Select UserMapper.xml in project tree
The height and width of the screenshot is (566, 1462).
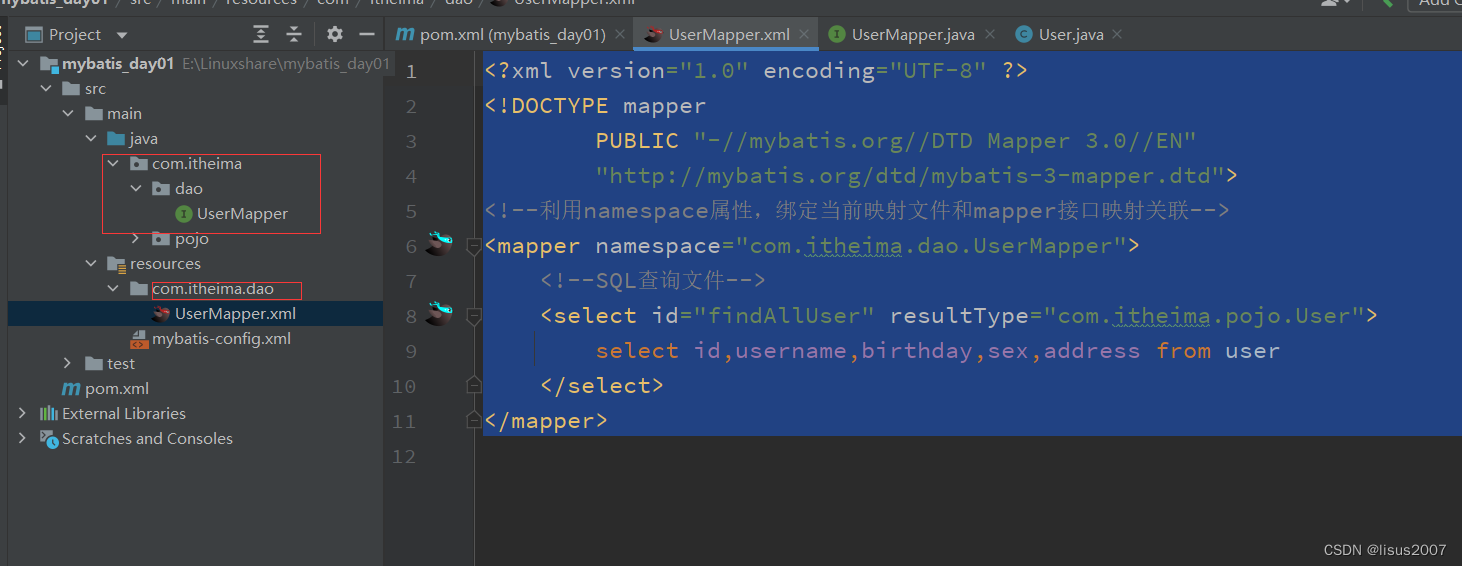[235, 314]
